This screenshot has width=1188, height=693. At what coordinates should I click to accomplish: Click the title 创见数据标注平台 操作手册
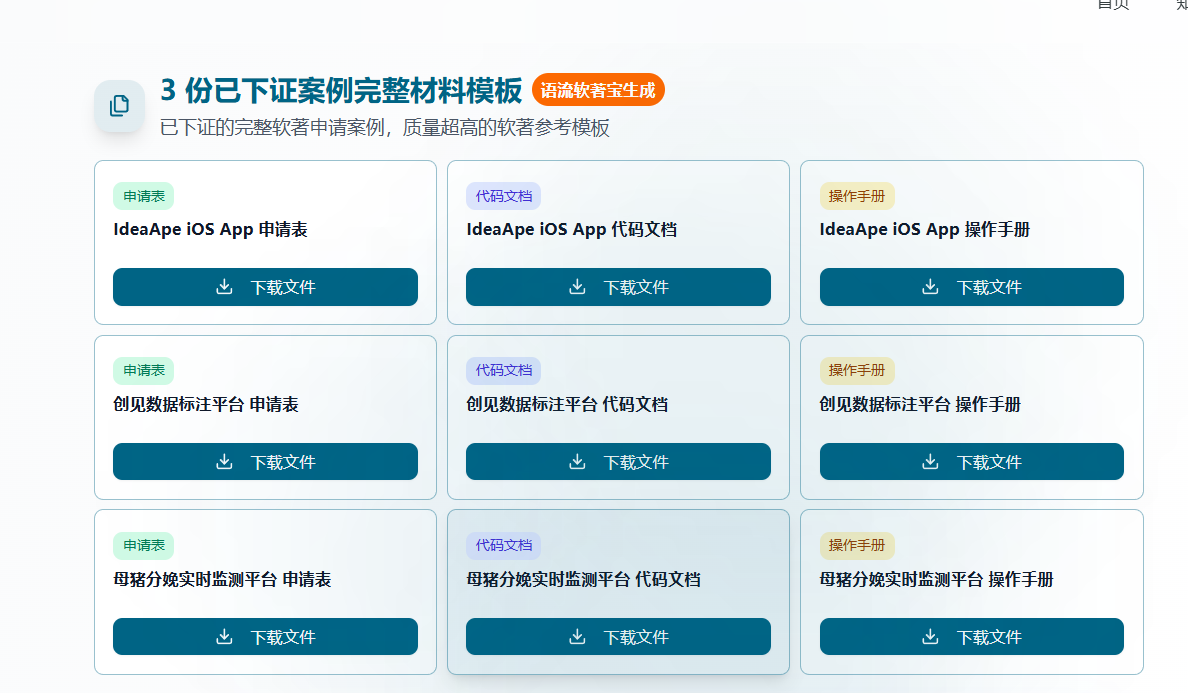[x=920, y=404]
